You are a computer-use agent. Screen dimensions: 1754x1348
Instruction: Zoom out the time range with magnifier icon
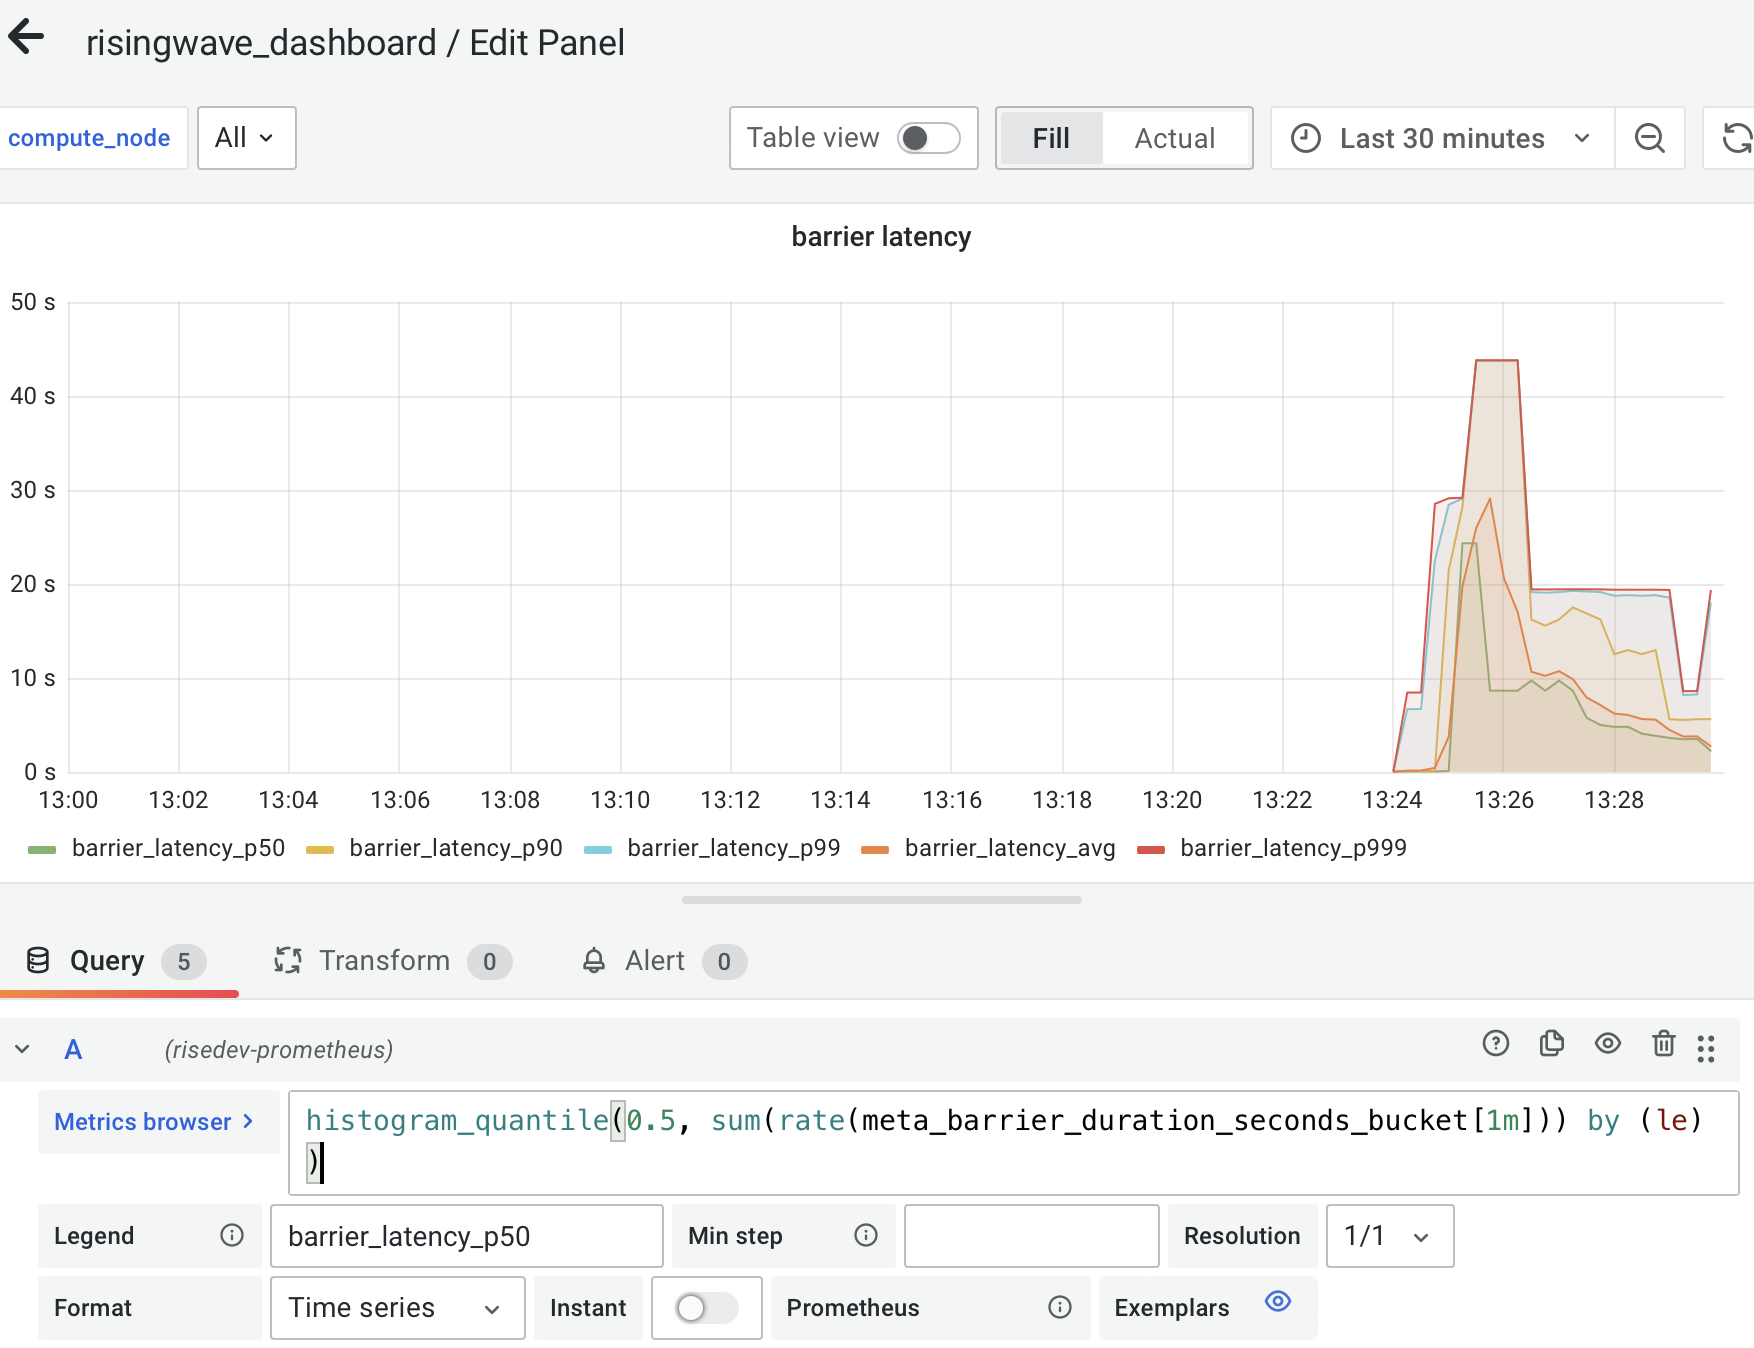1650,138
